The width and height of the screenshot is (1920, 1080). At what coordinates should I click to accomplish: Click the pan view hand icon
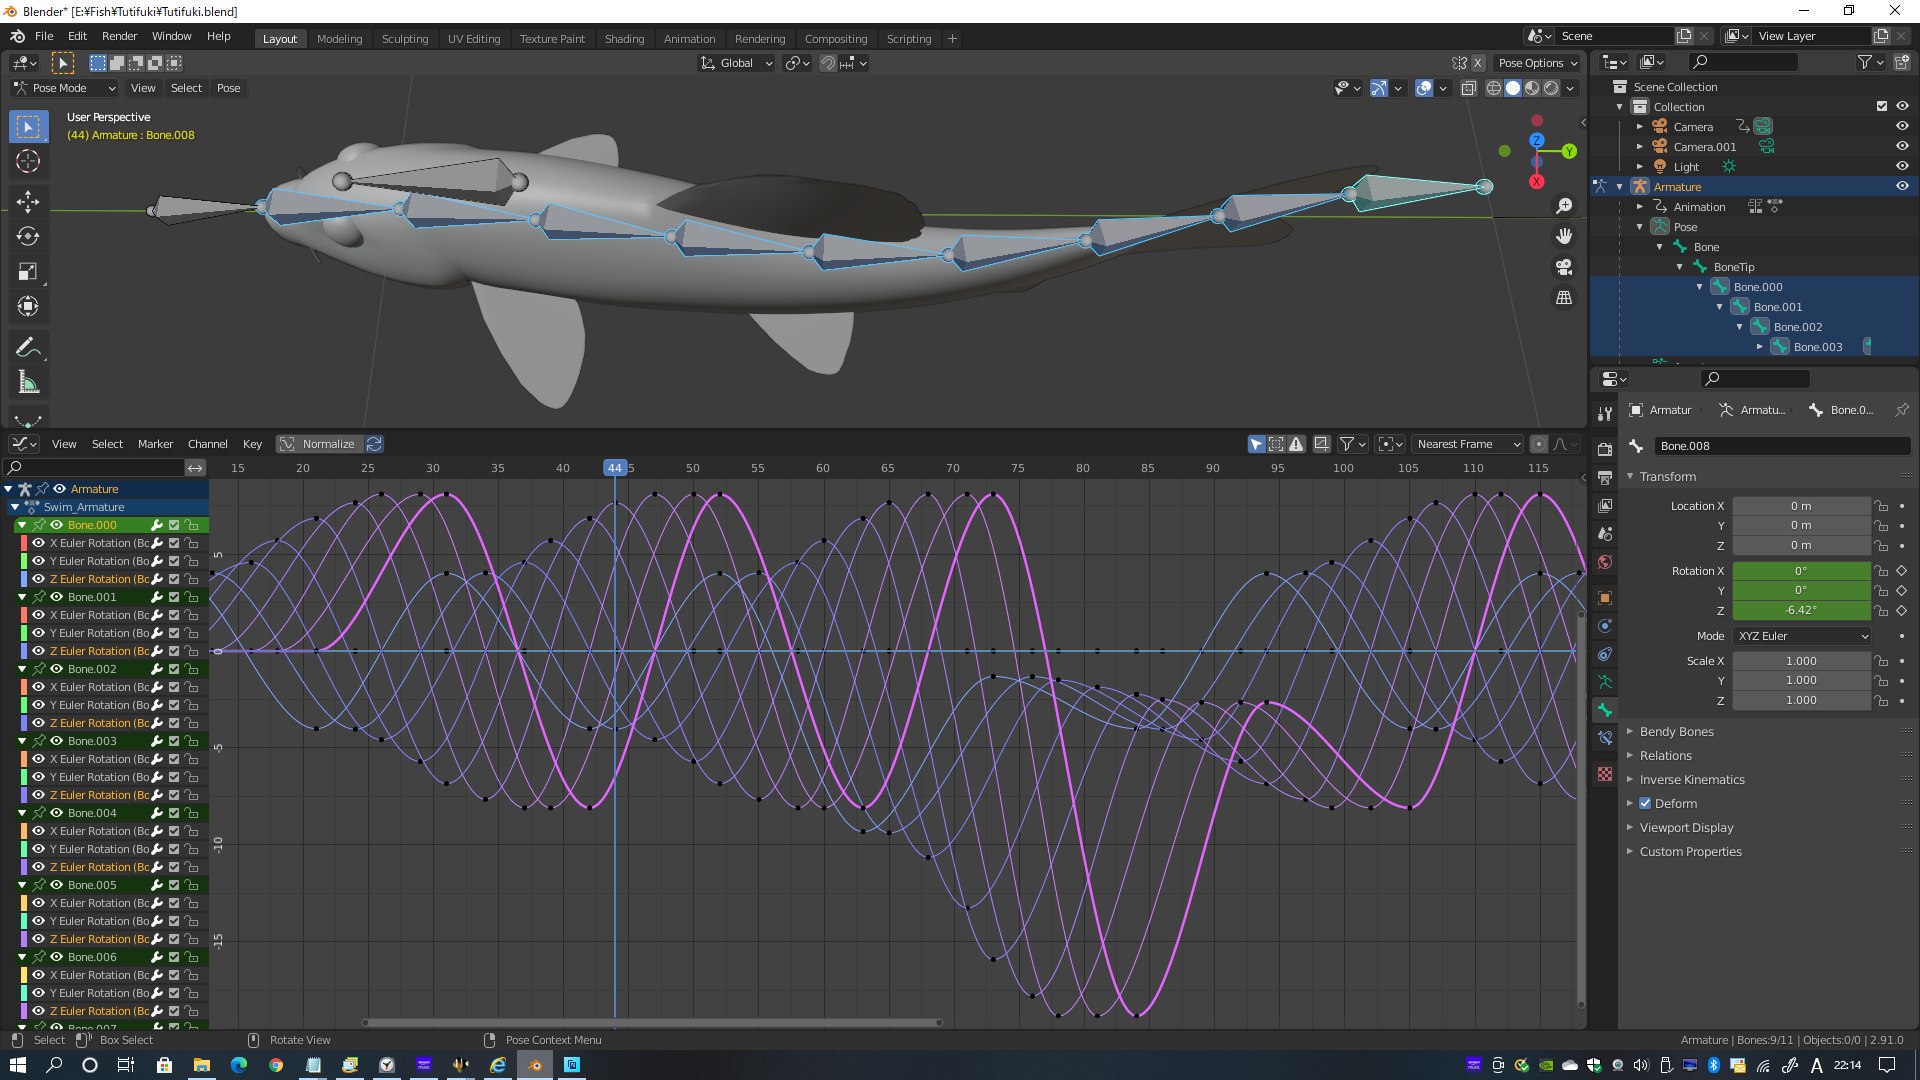coord(1564,236)
